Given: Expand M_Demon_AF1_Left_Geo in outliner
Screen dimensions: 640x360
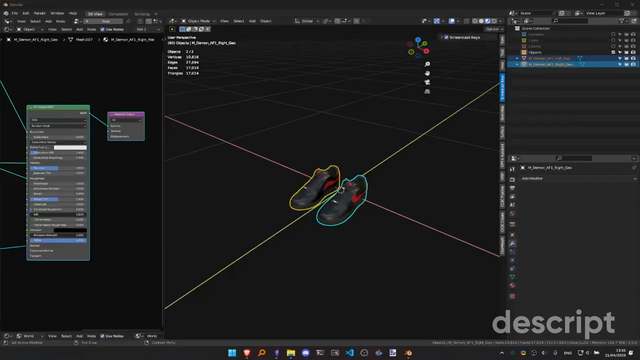Looking at the screenshot, I should point(517,58).
